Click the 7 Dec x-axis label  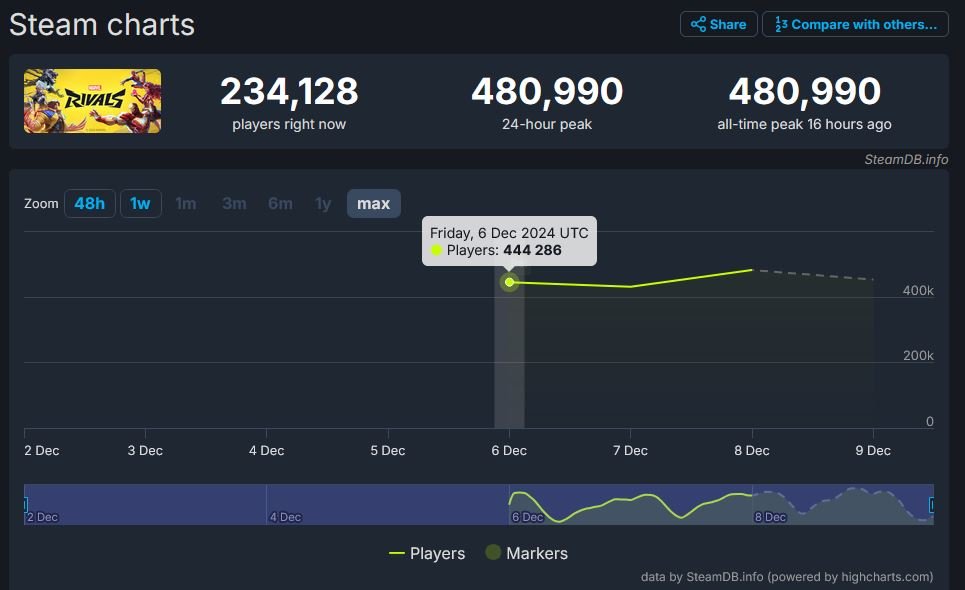[x=630, y=450]
